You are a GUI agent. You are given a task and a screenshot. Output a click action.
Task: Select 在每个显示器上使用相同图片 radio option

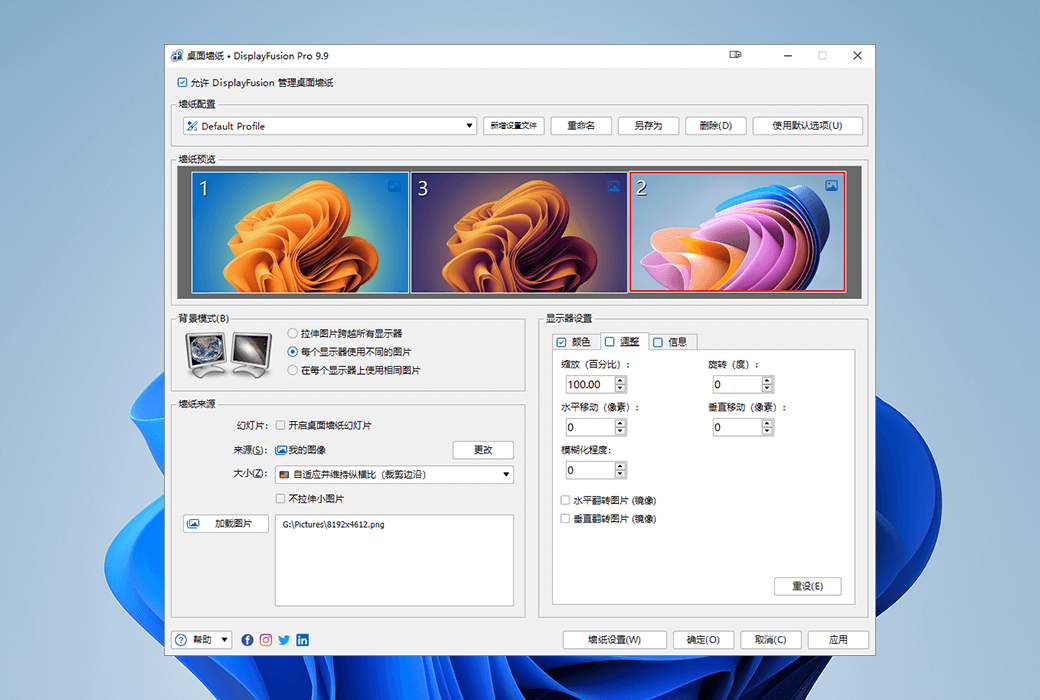[292, 370]
